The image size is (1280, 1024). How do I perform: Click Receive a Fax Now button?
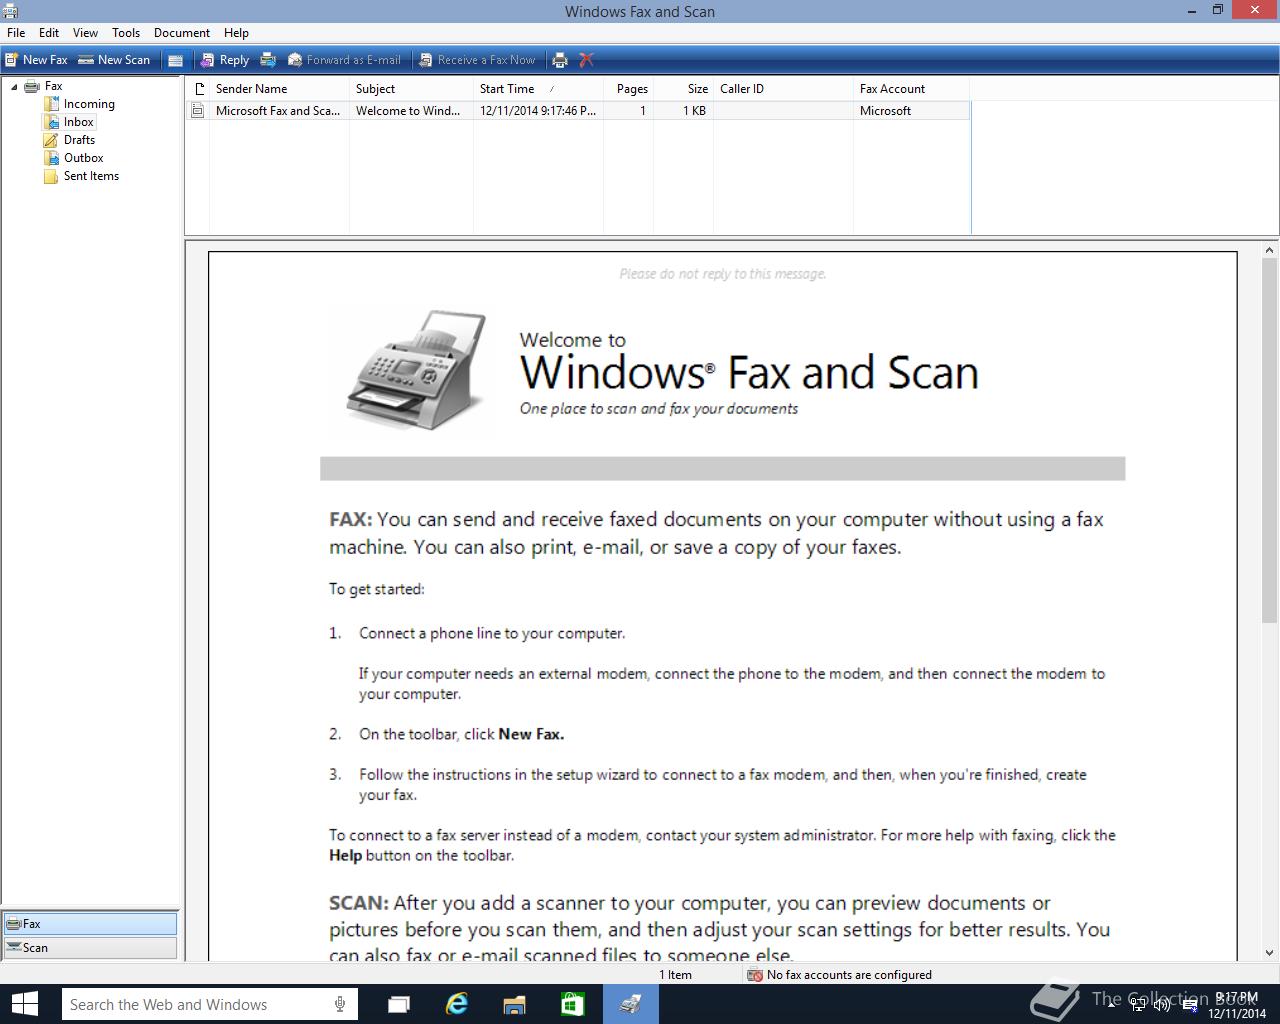[x=477, y=60]
